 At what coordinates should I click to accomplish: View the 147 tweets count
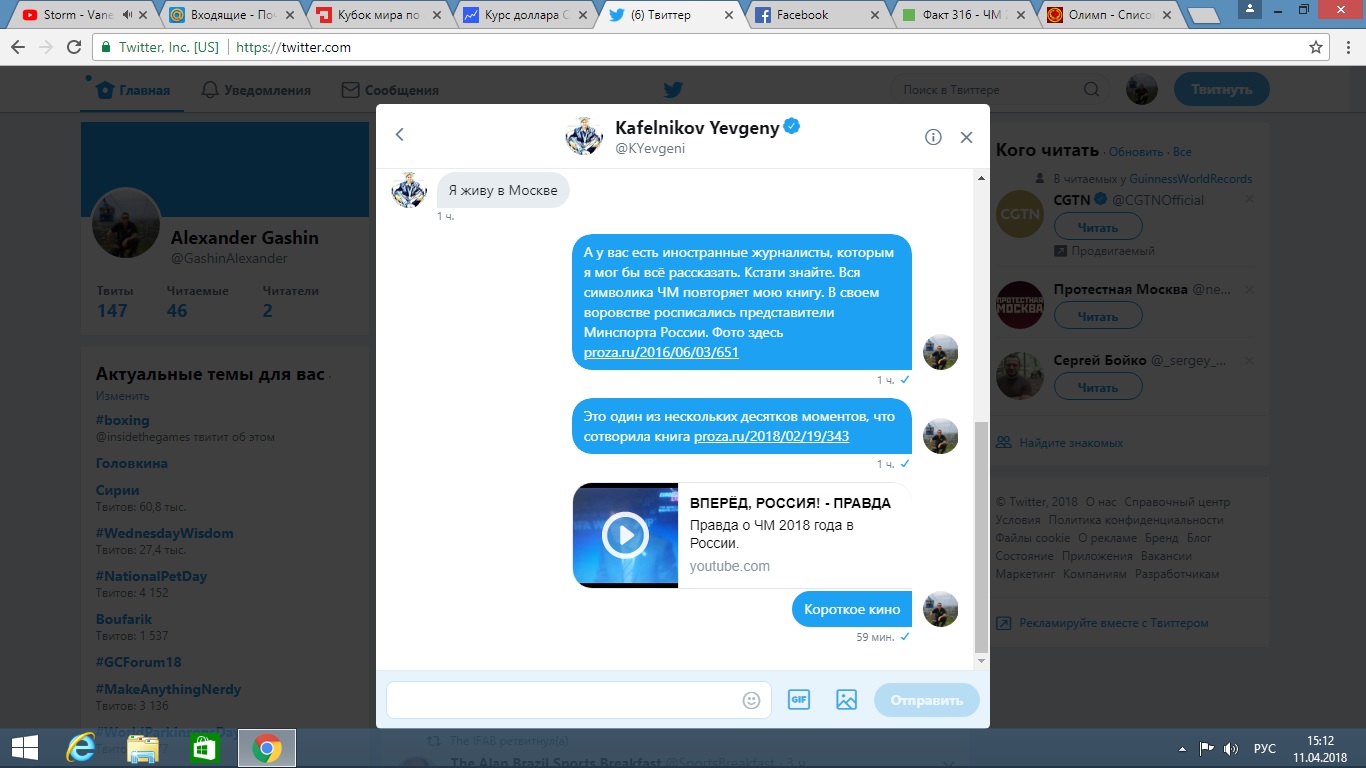click(112, 310)
